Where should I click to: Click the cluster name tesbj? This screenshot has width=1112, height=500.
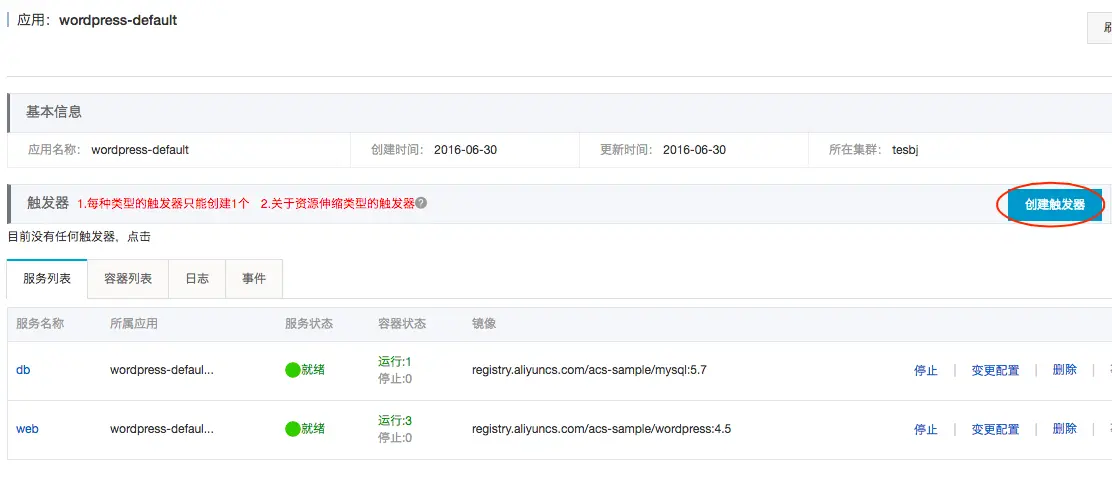(x=905, y=150)
